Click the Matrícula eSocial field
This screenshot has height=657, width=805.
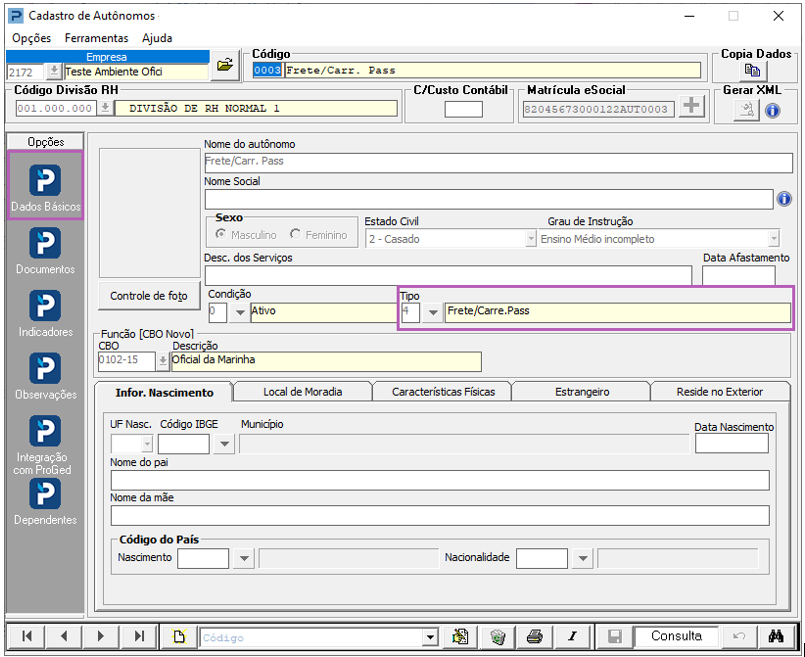(x=599, y=109)
